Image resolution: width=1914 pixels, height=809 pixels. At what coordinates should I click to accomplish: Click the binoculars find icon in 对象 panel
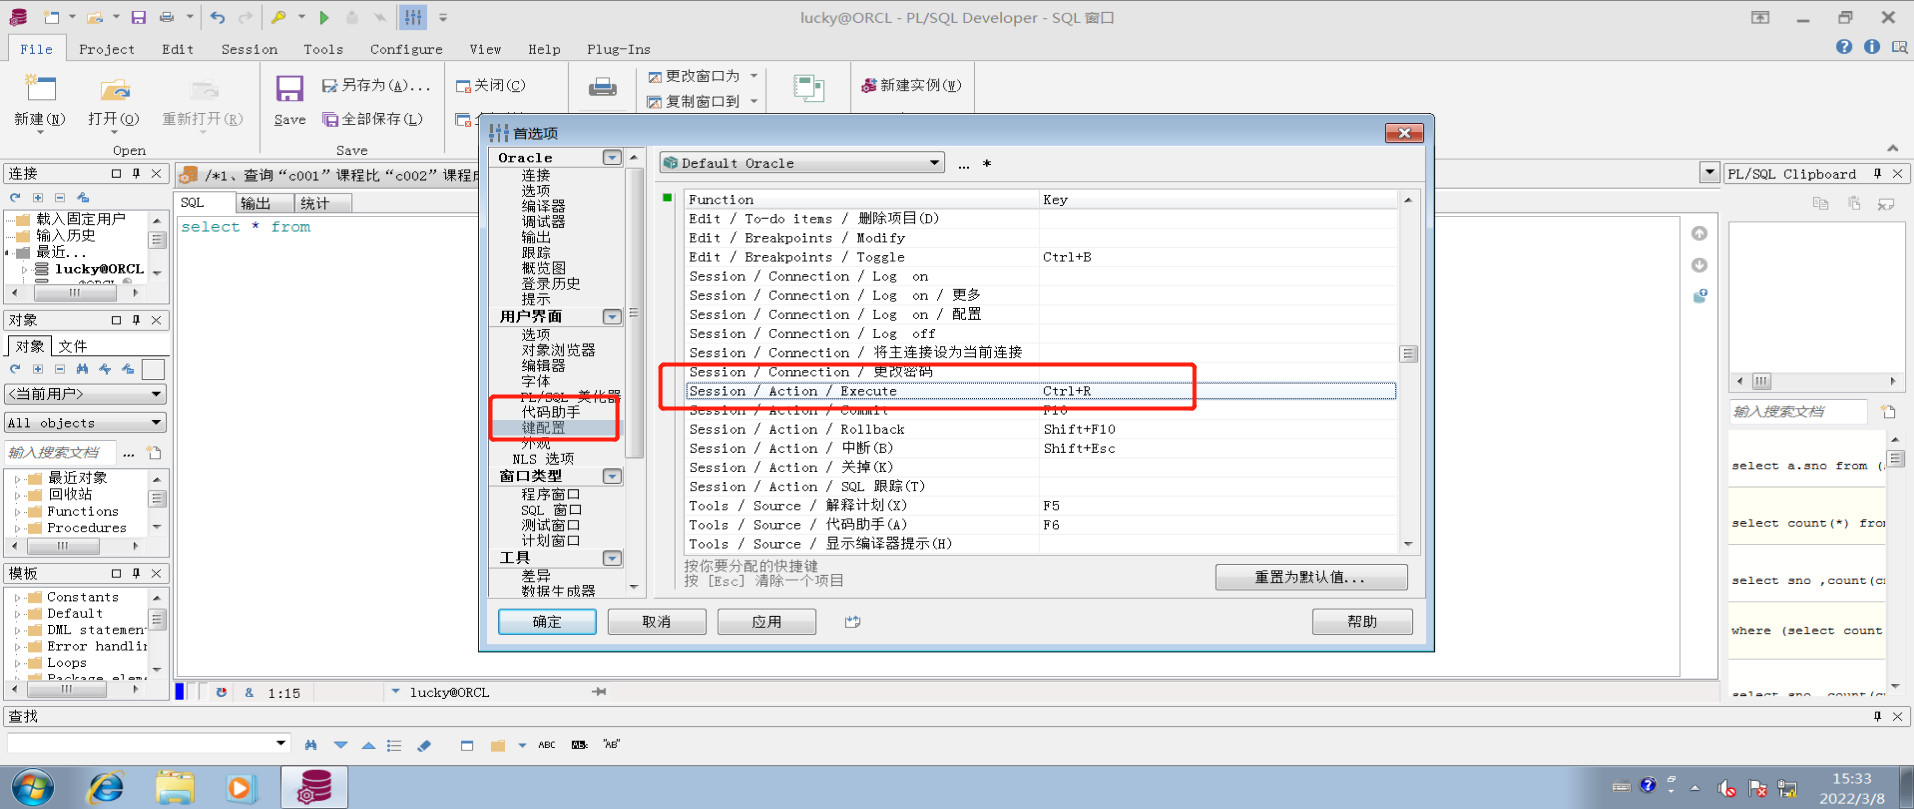tap(82, 369)
